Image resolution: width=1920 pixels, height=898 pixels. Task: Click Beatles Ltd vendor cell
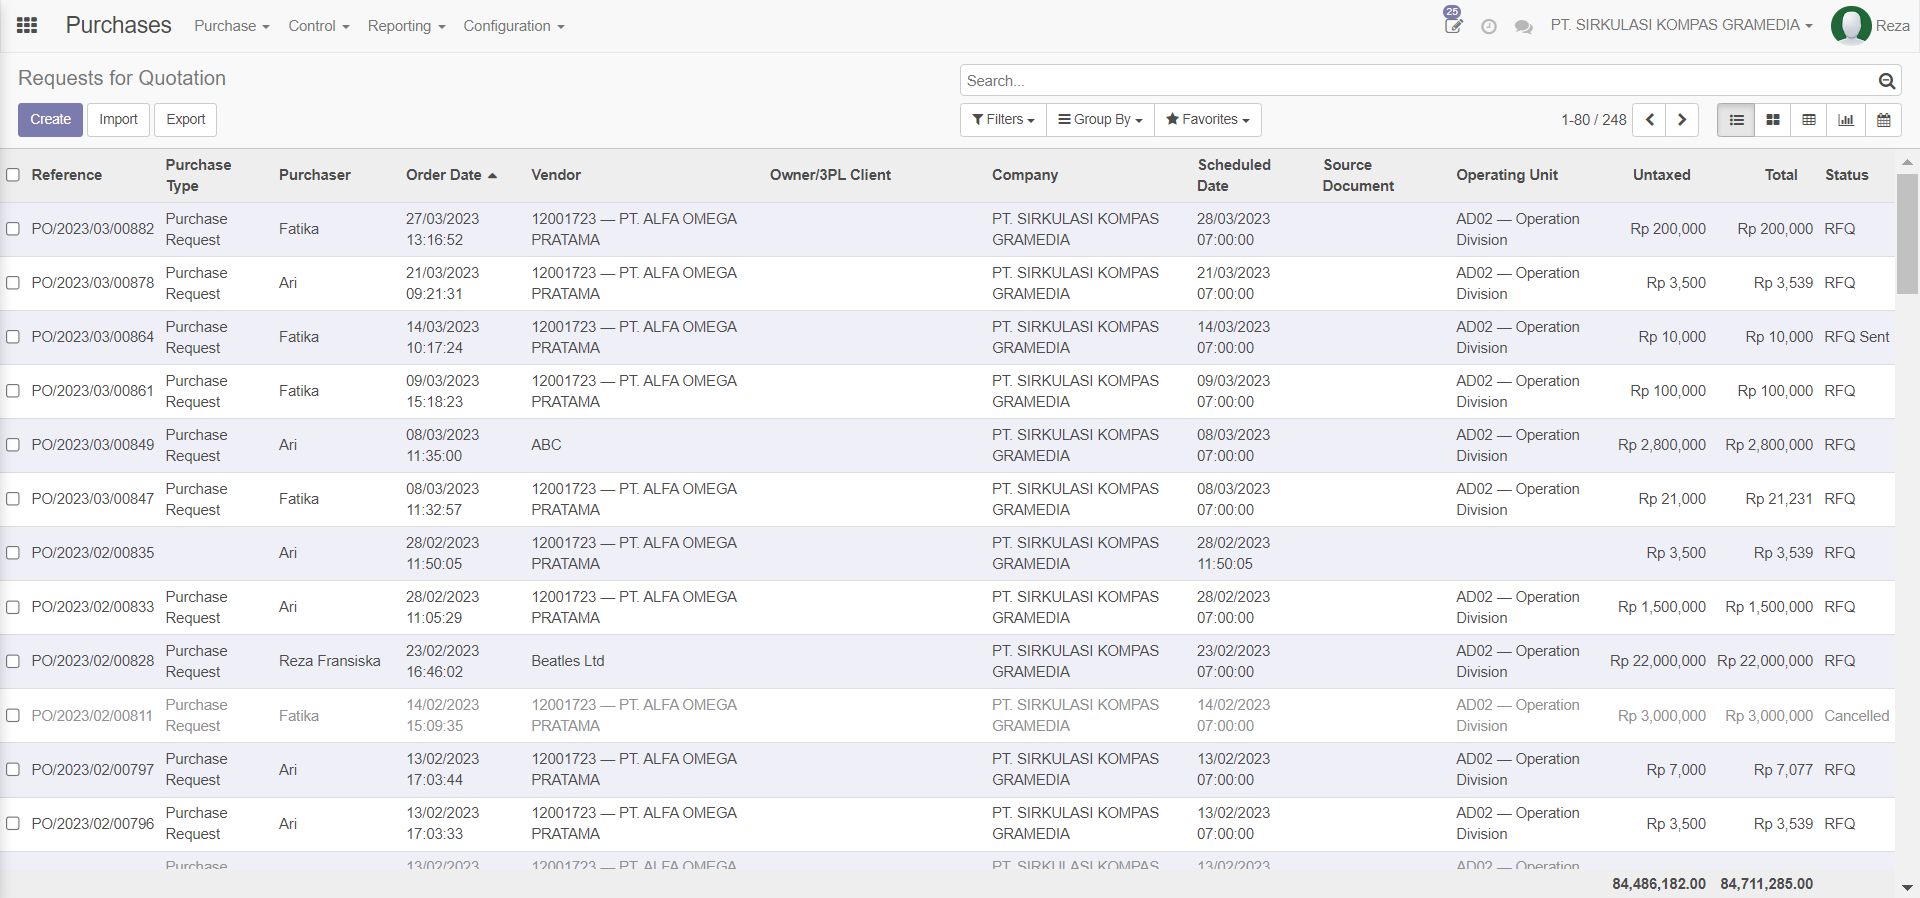tap(568, 661)
